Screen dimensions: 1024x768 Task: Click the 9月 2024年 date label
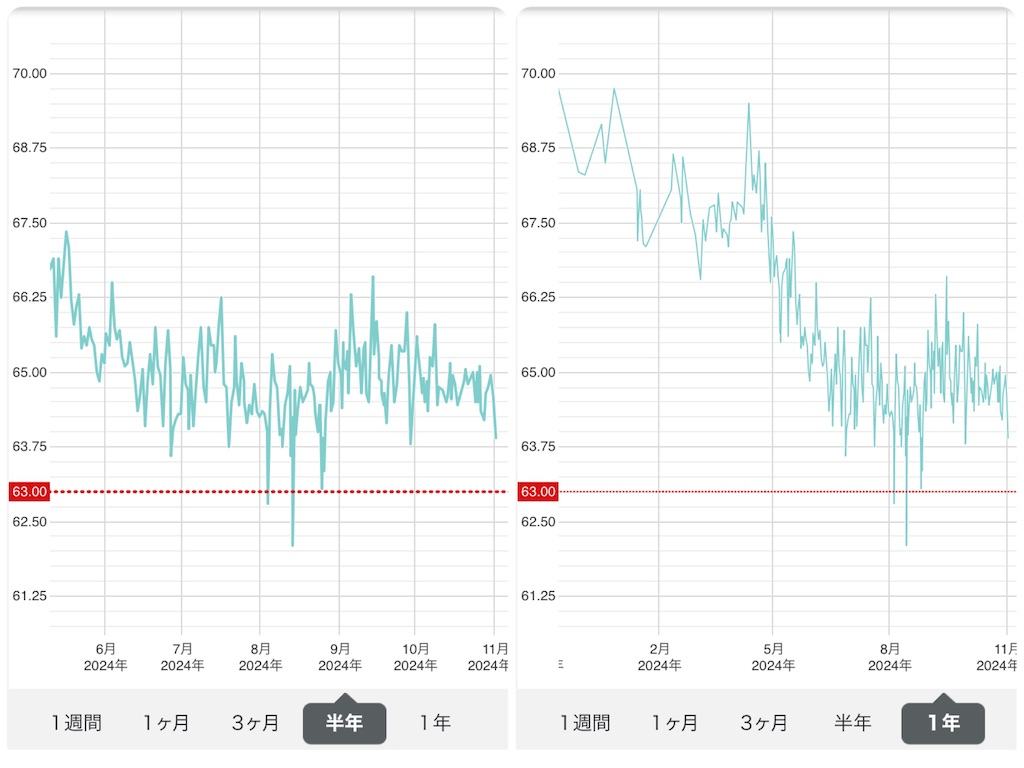340,657
